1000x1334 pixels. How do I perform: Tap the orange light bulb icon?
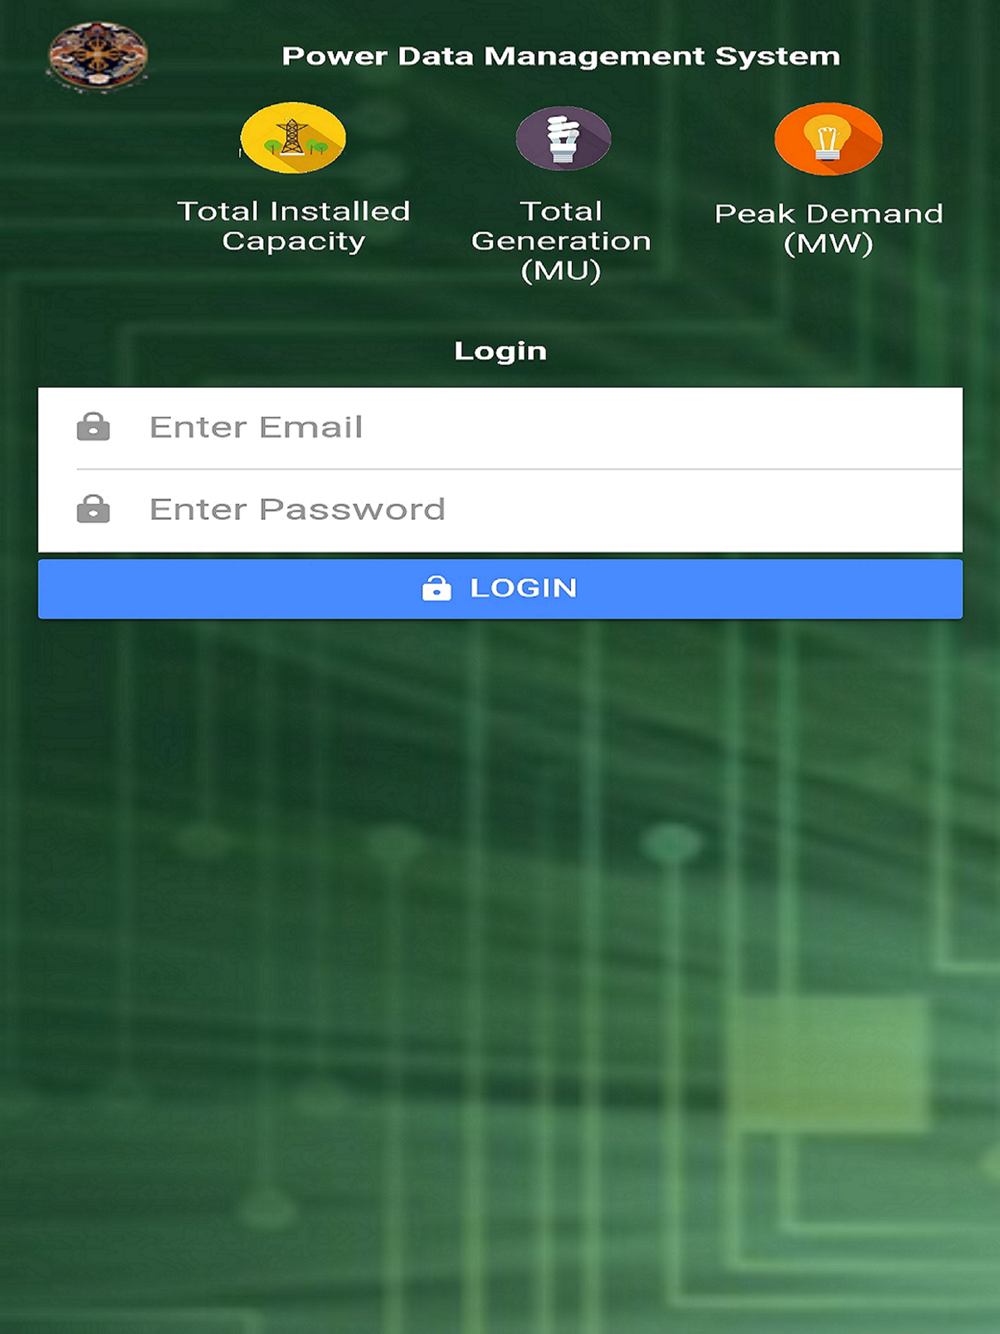pyautogui.click(x=828, y=139)
